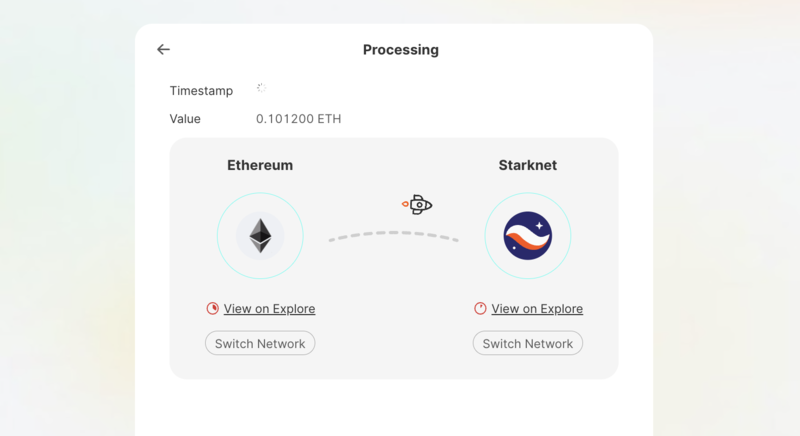Click the clock icon beside Ethereum's explorer link
Image resolution: width=800 pixels, height=436 pixels.
click(x=212, y=309)
